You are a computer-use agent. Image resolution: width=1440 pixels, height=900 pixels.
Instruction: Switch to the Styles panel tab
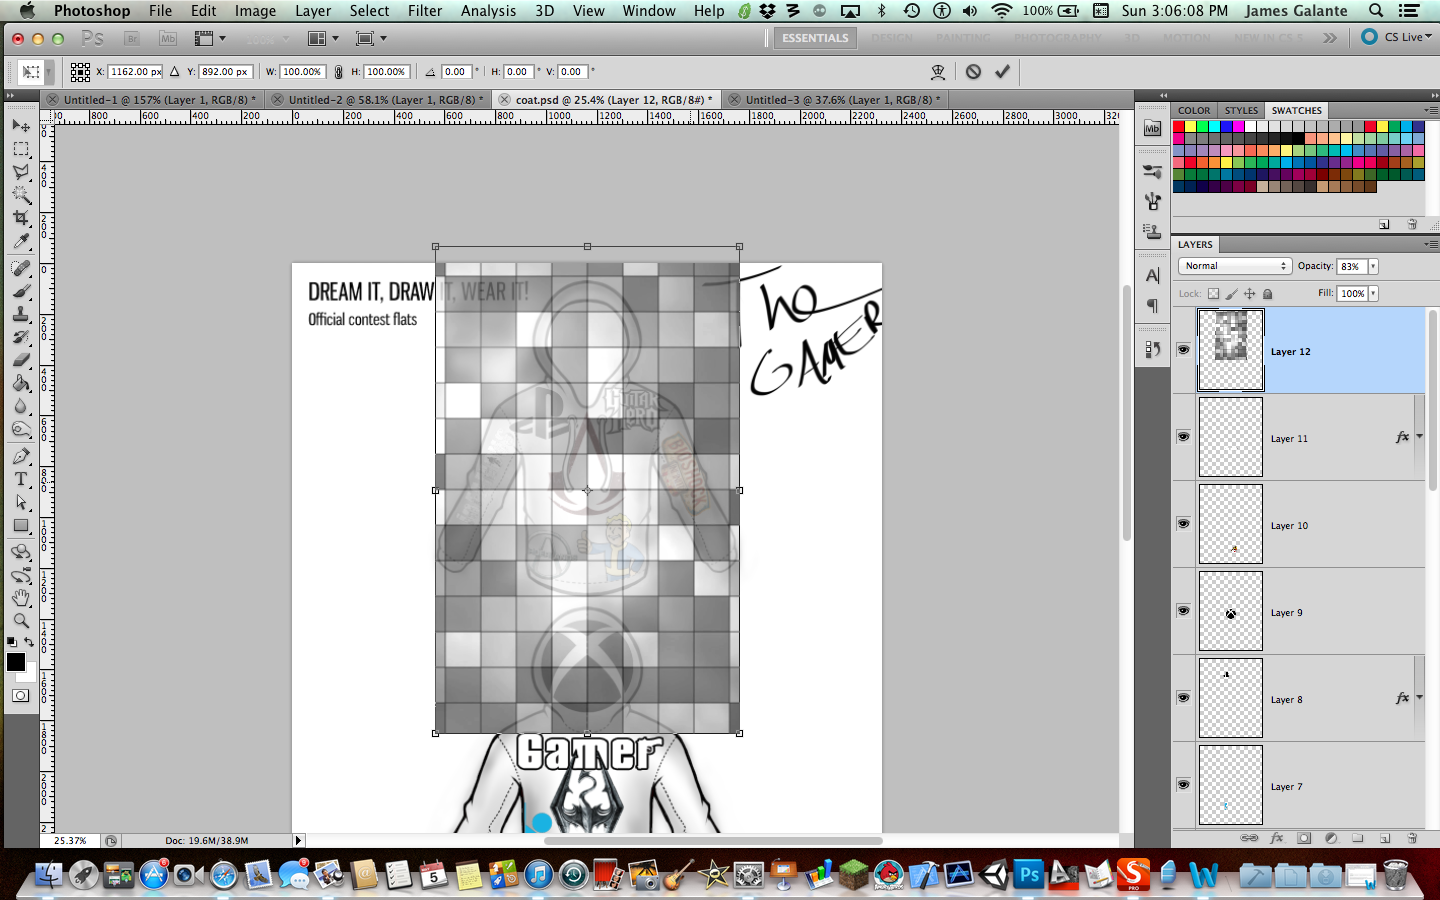[x=1241, y=110]
